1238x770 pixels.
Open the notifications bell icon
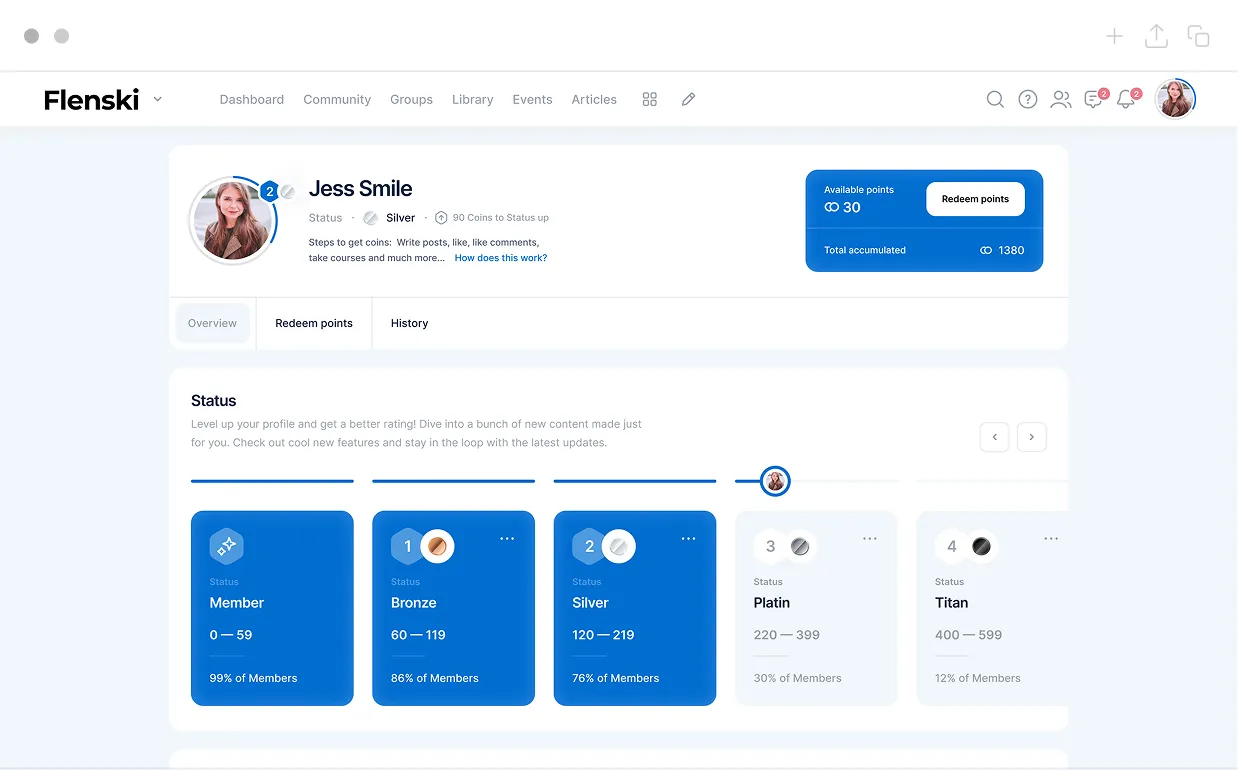click(1126, 99)
